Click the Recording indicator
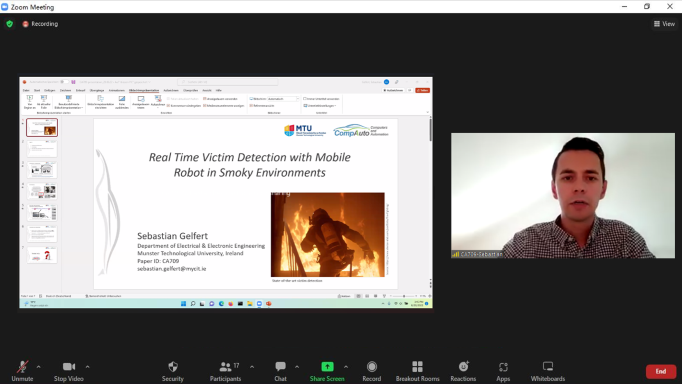This screenshot has height=384, width=682. [x=40, y=24]
